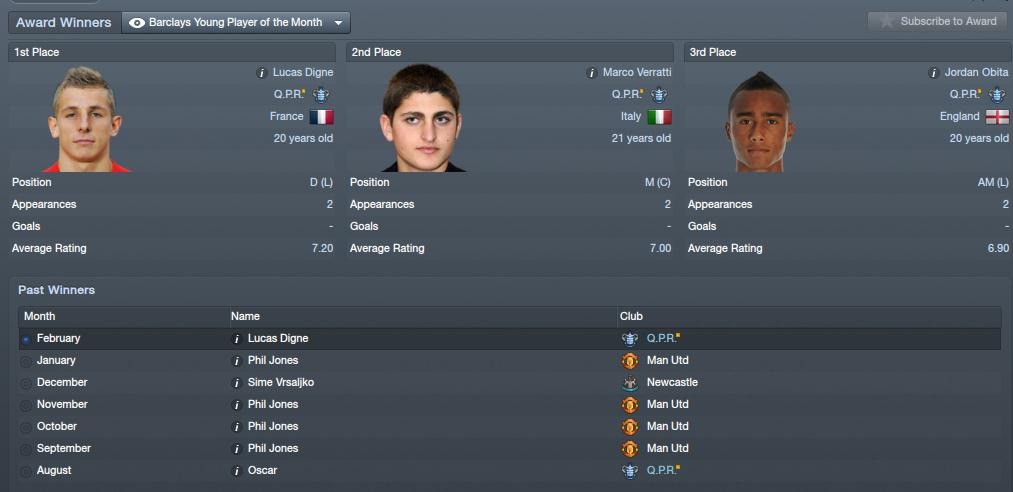Click the Italy flag icon
This screenshot has width=1013, height=492.
[659, 117]
